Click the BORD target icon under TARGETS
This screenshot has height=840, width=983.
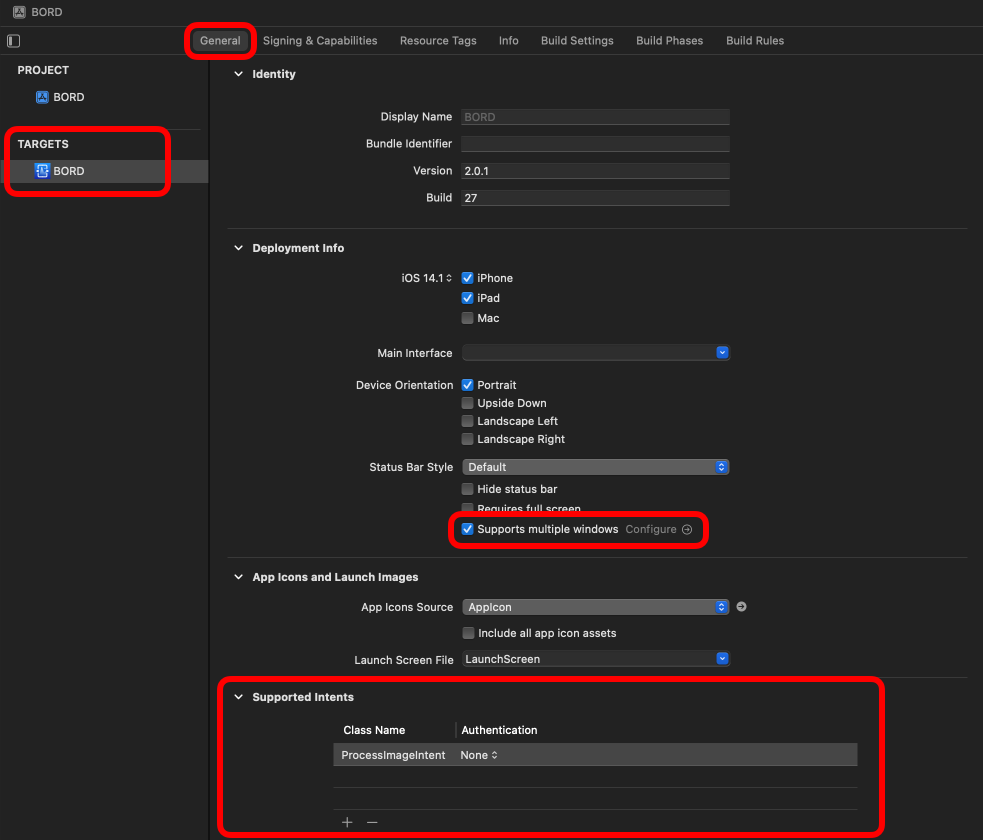(42, 171)
